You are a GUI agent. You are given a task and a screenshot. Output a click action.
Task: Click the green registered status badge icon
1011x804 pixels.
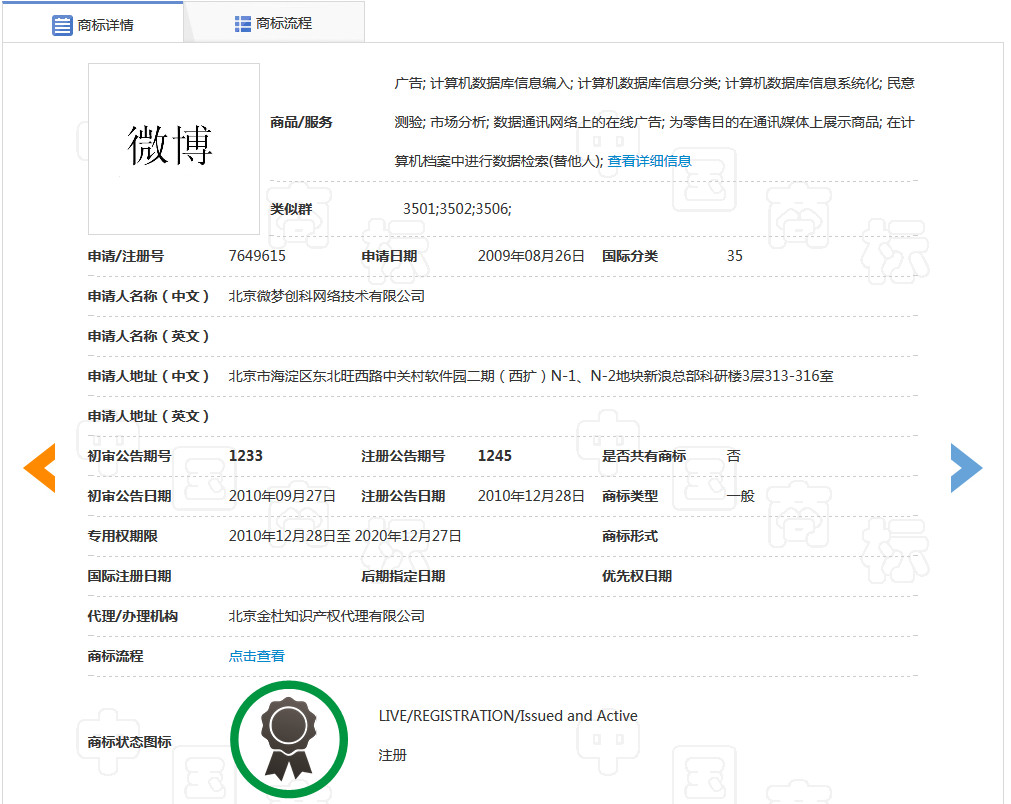289,740
